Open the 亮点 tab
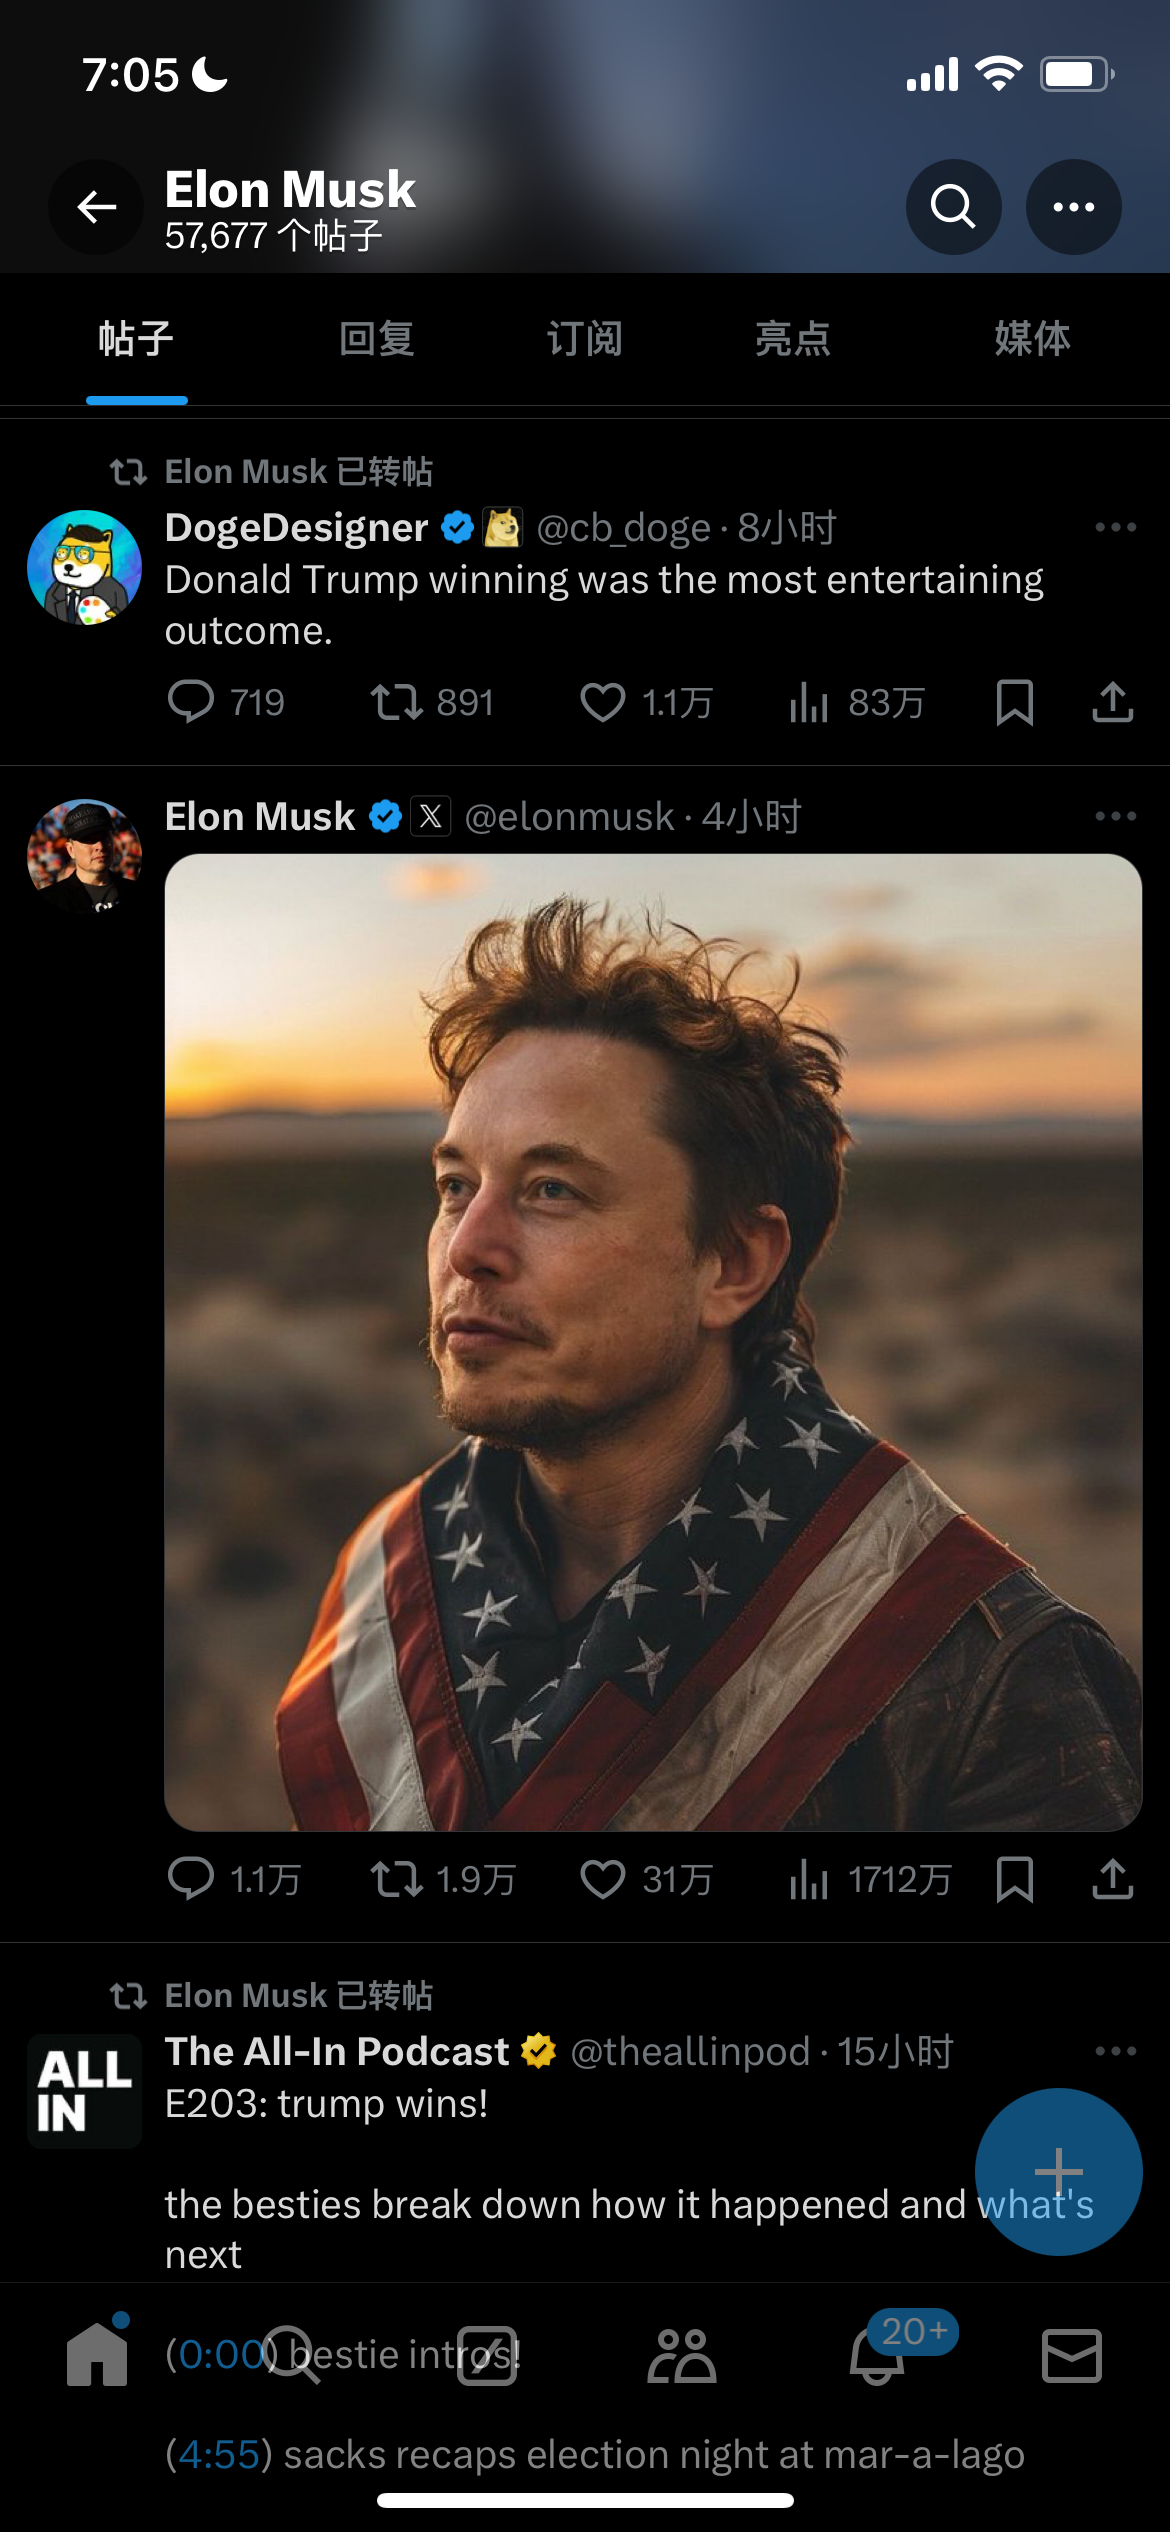This screenshot has height=2532, width=1170. point(792,339)
